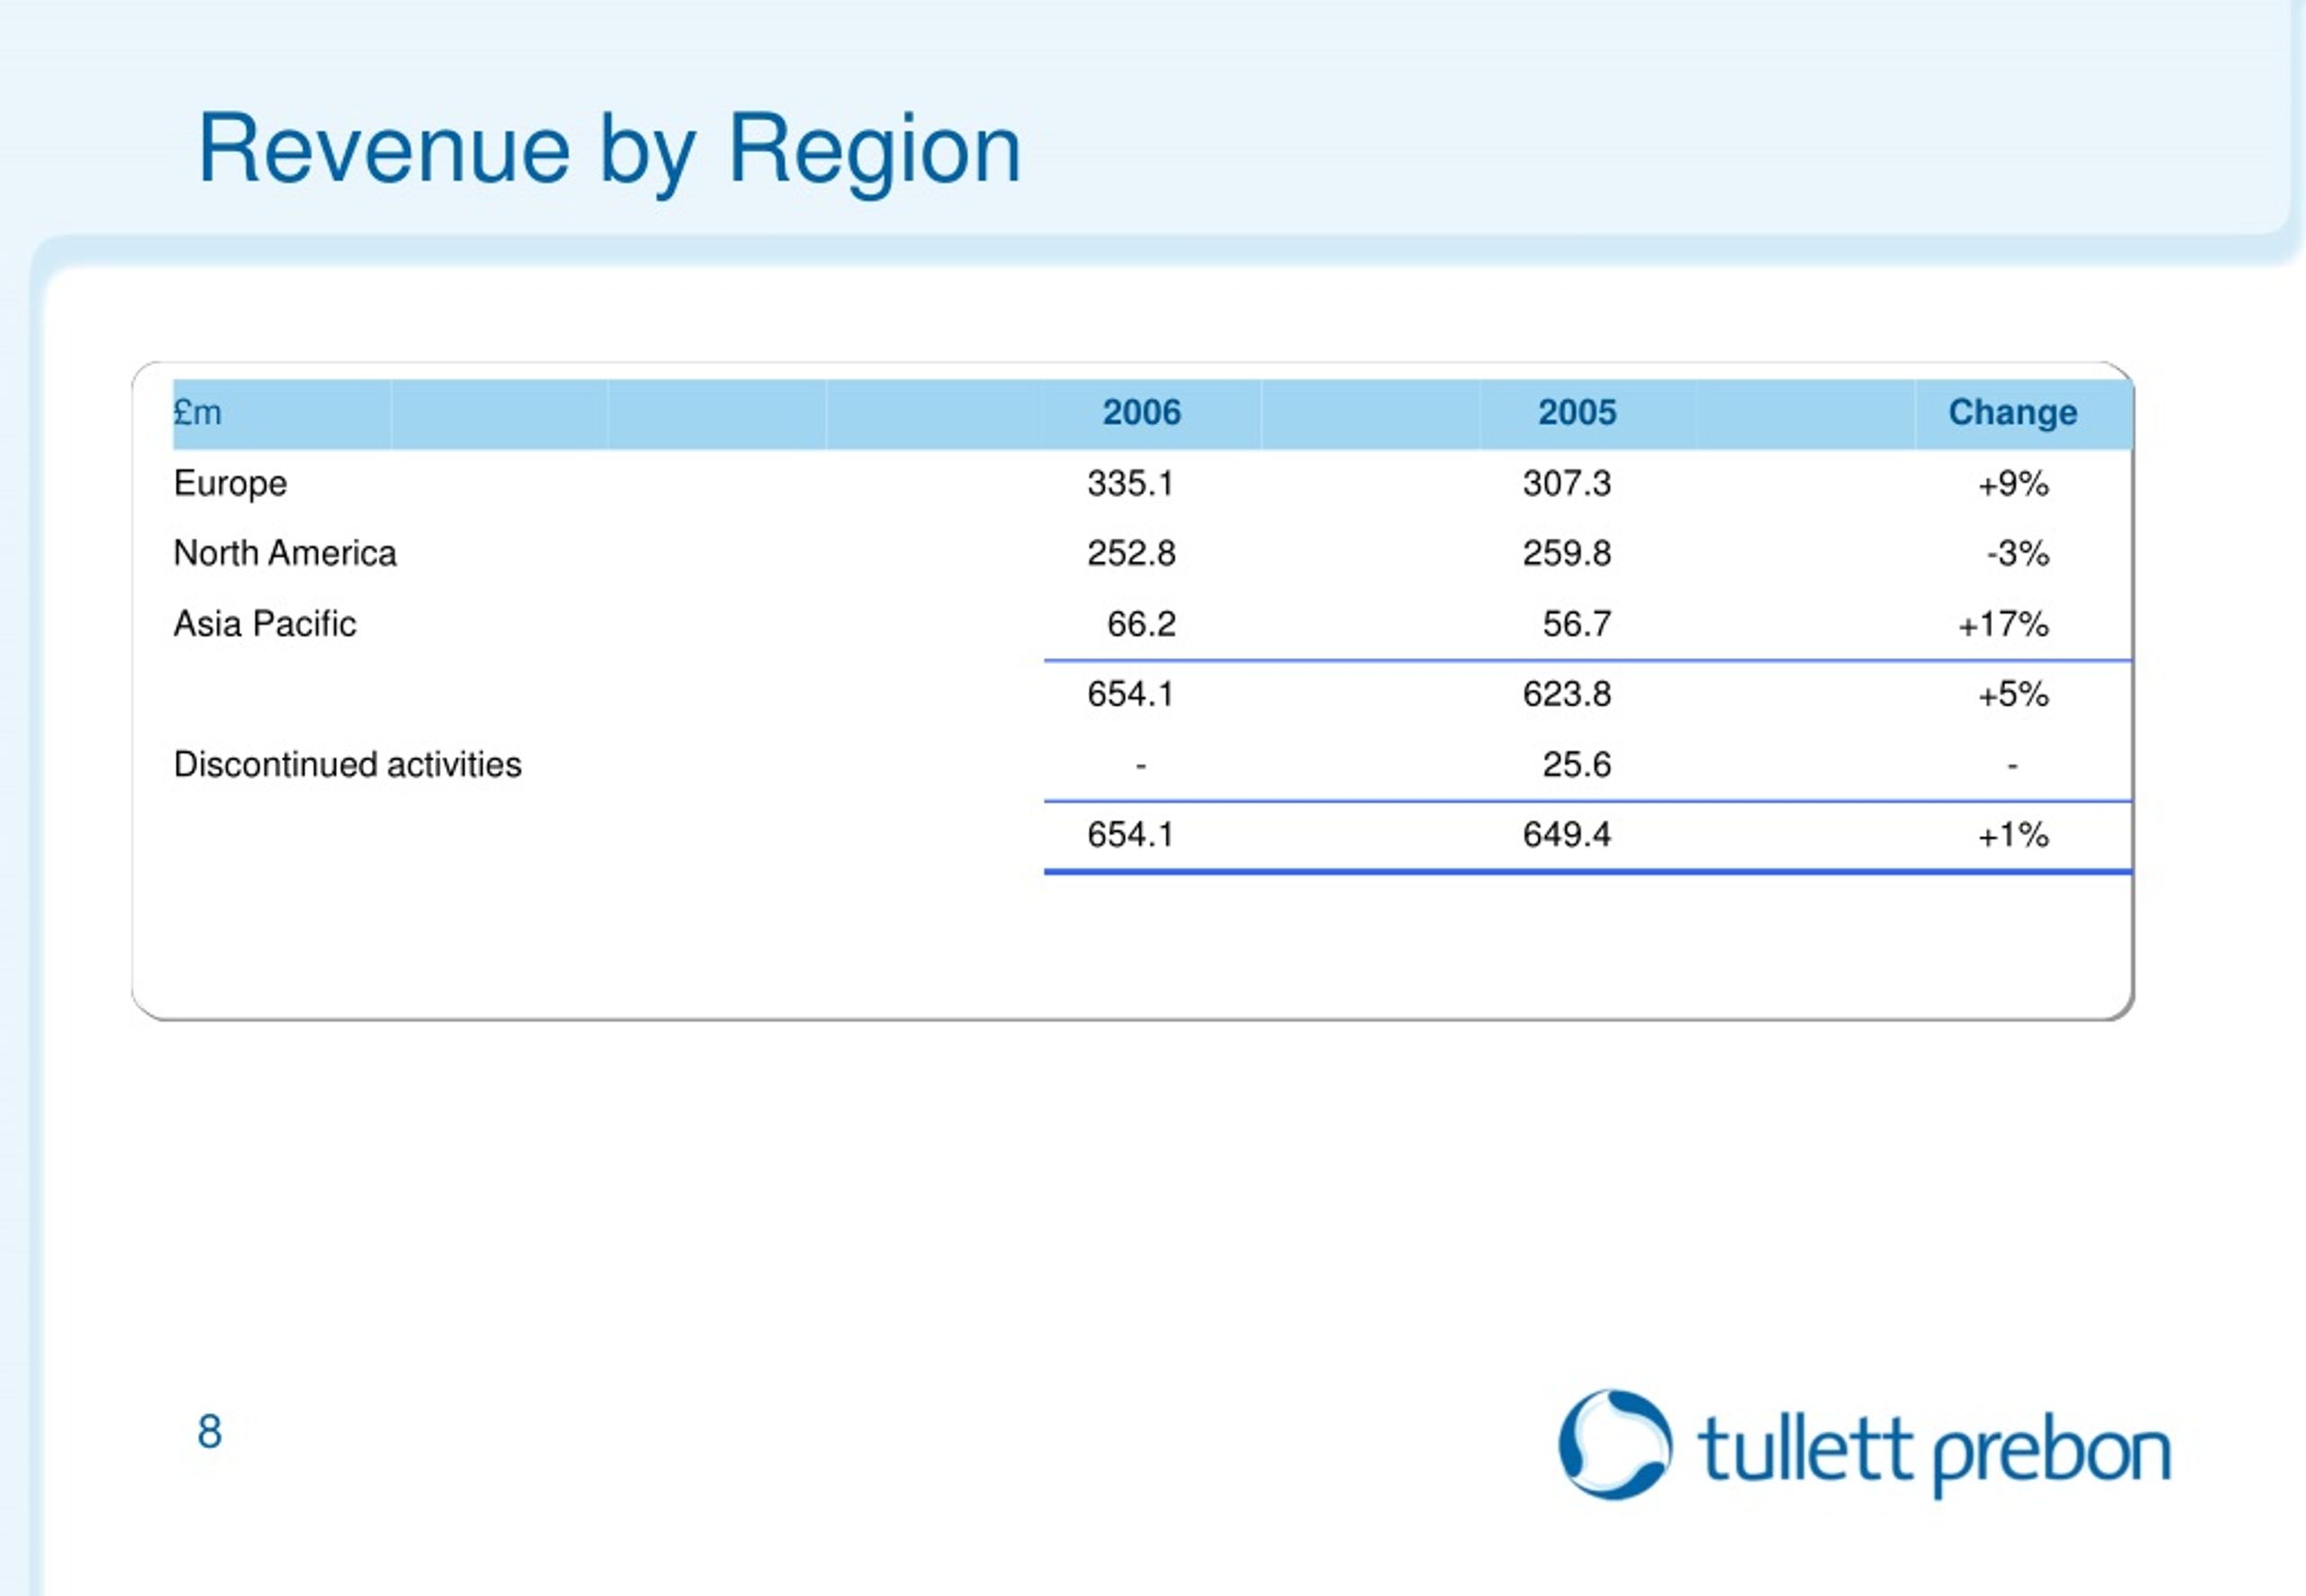Screen dimensions: 2306x1596
Task: Select the North America row label
Action: coord(285,553)
